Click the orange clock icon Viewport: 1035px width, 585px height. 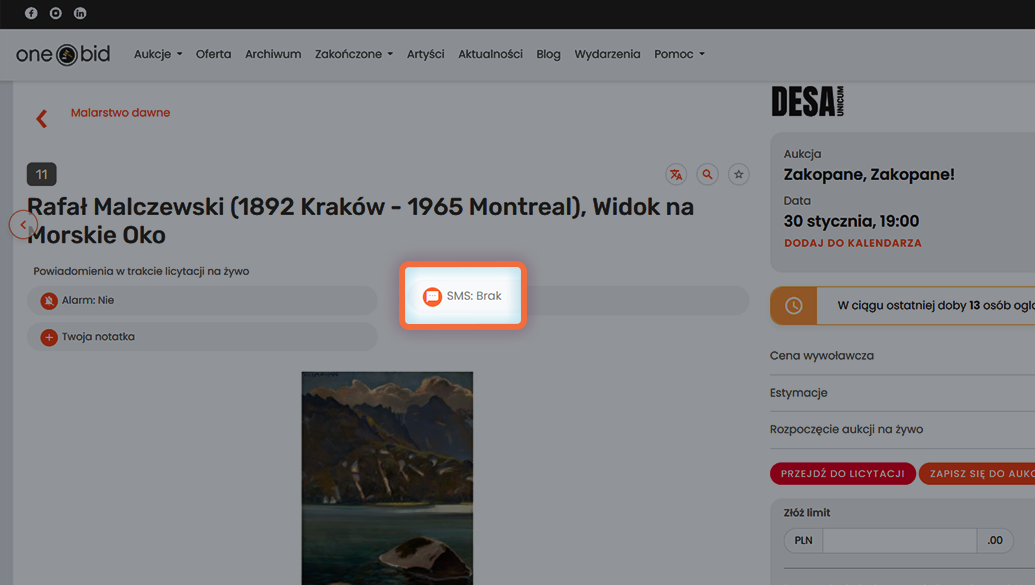793,306
